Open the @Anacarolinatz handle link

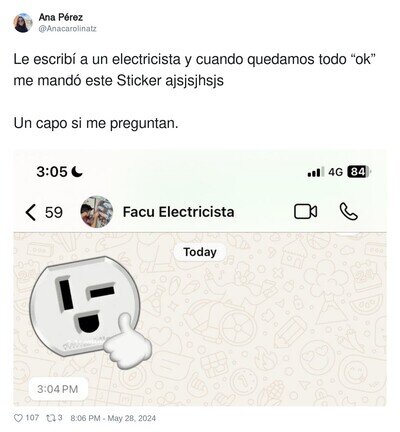point(67,29)
